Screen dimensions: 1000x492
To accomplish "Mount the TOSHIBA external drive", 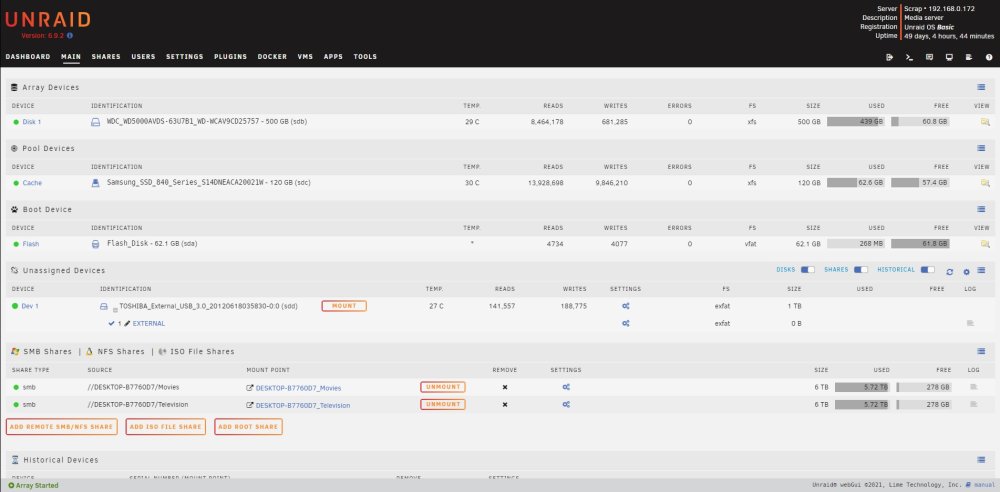I will [x=344, y=306].
